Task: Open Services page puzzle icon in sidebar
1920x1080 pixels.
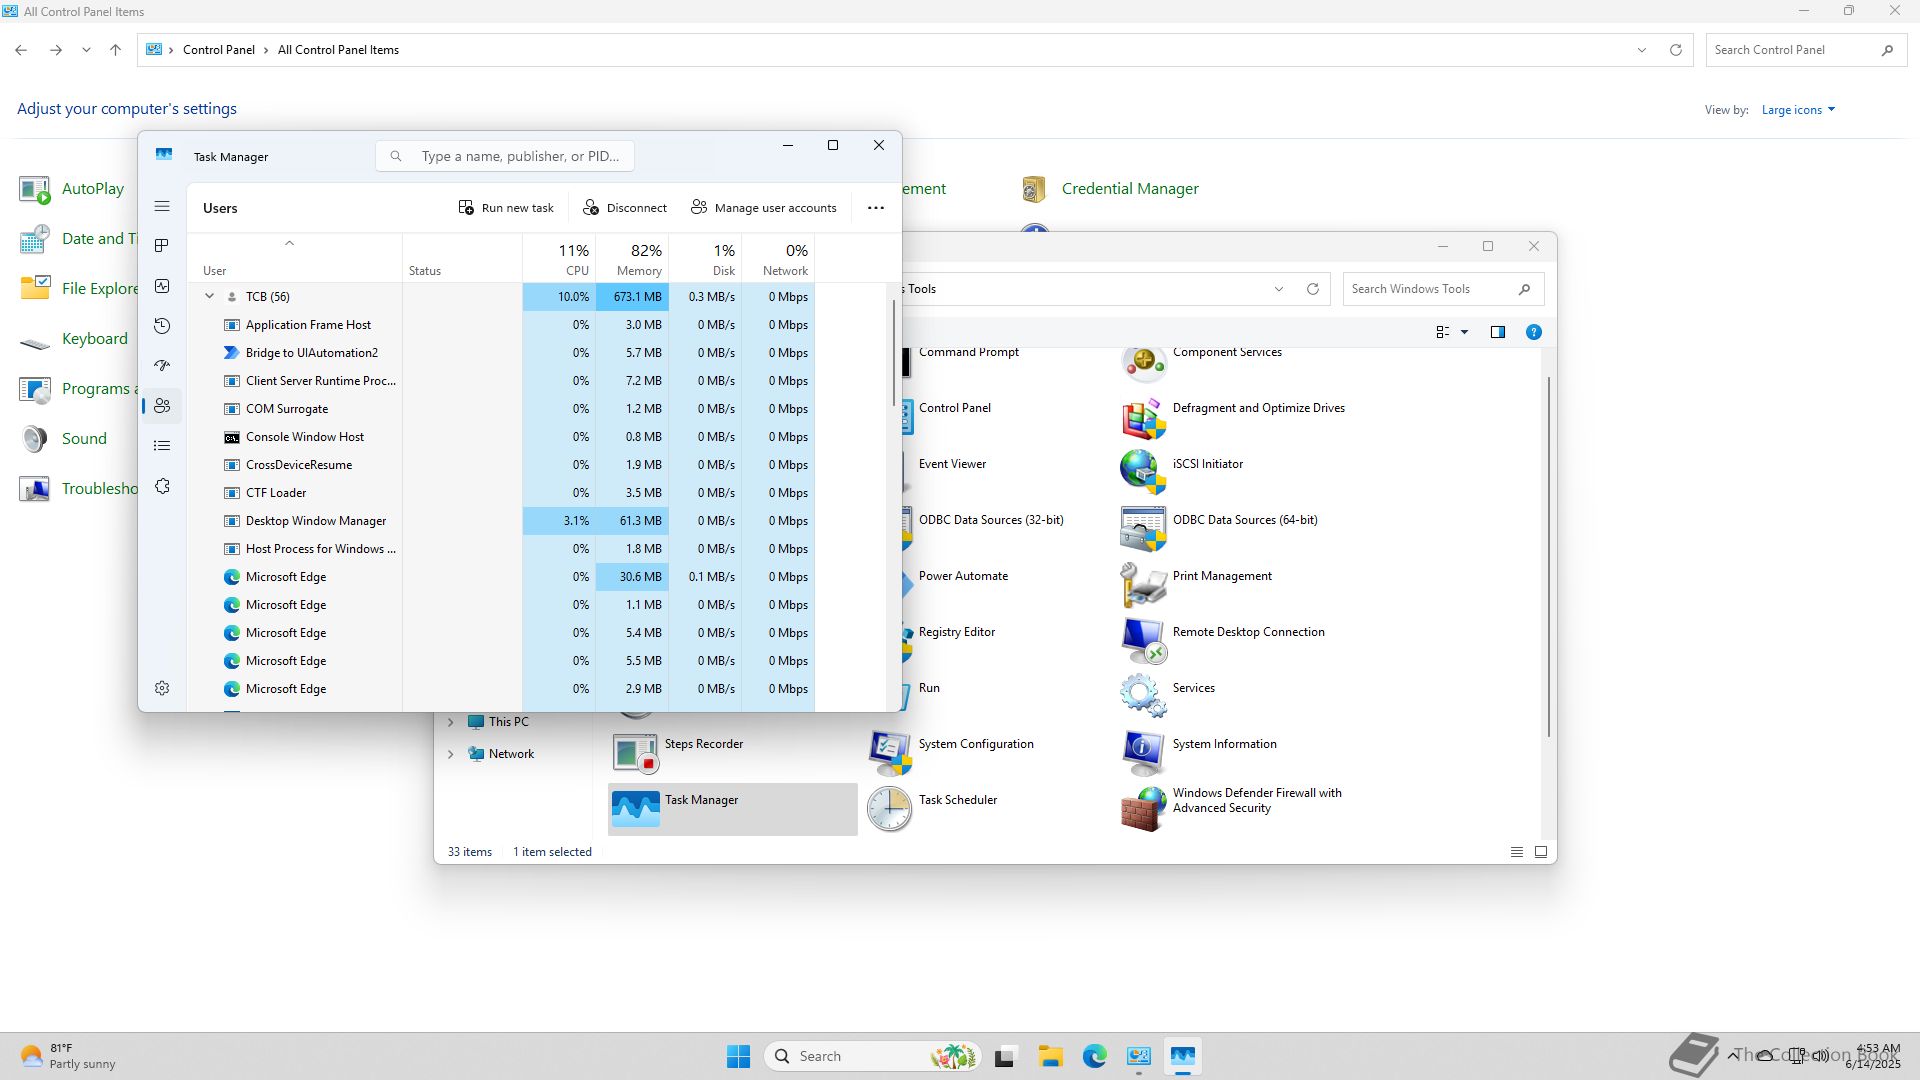Action: 162,486
